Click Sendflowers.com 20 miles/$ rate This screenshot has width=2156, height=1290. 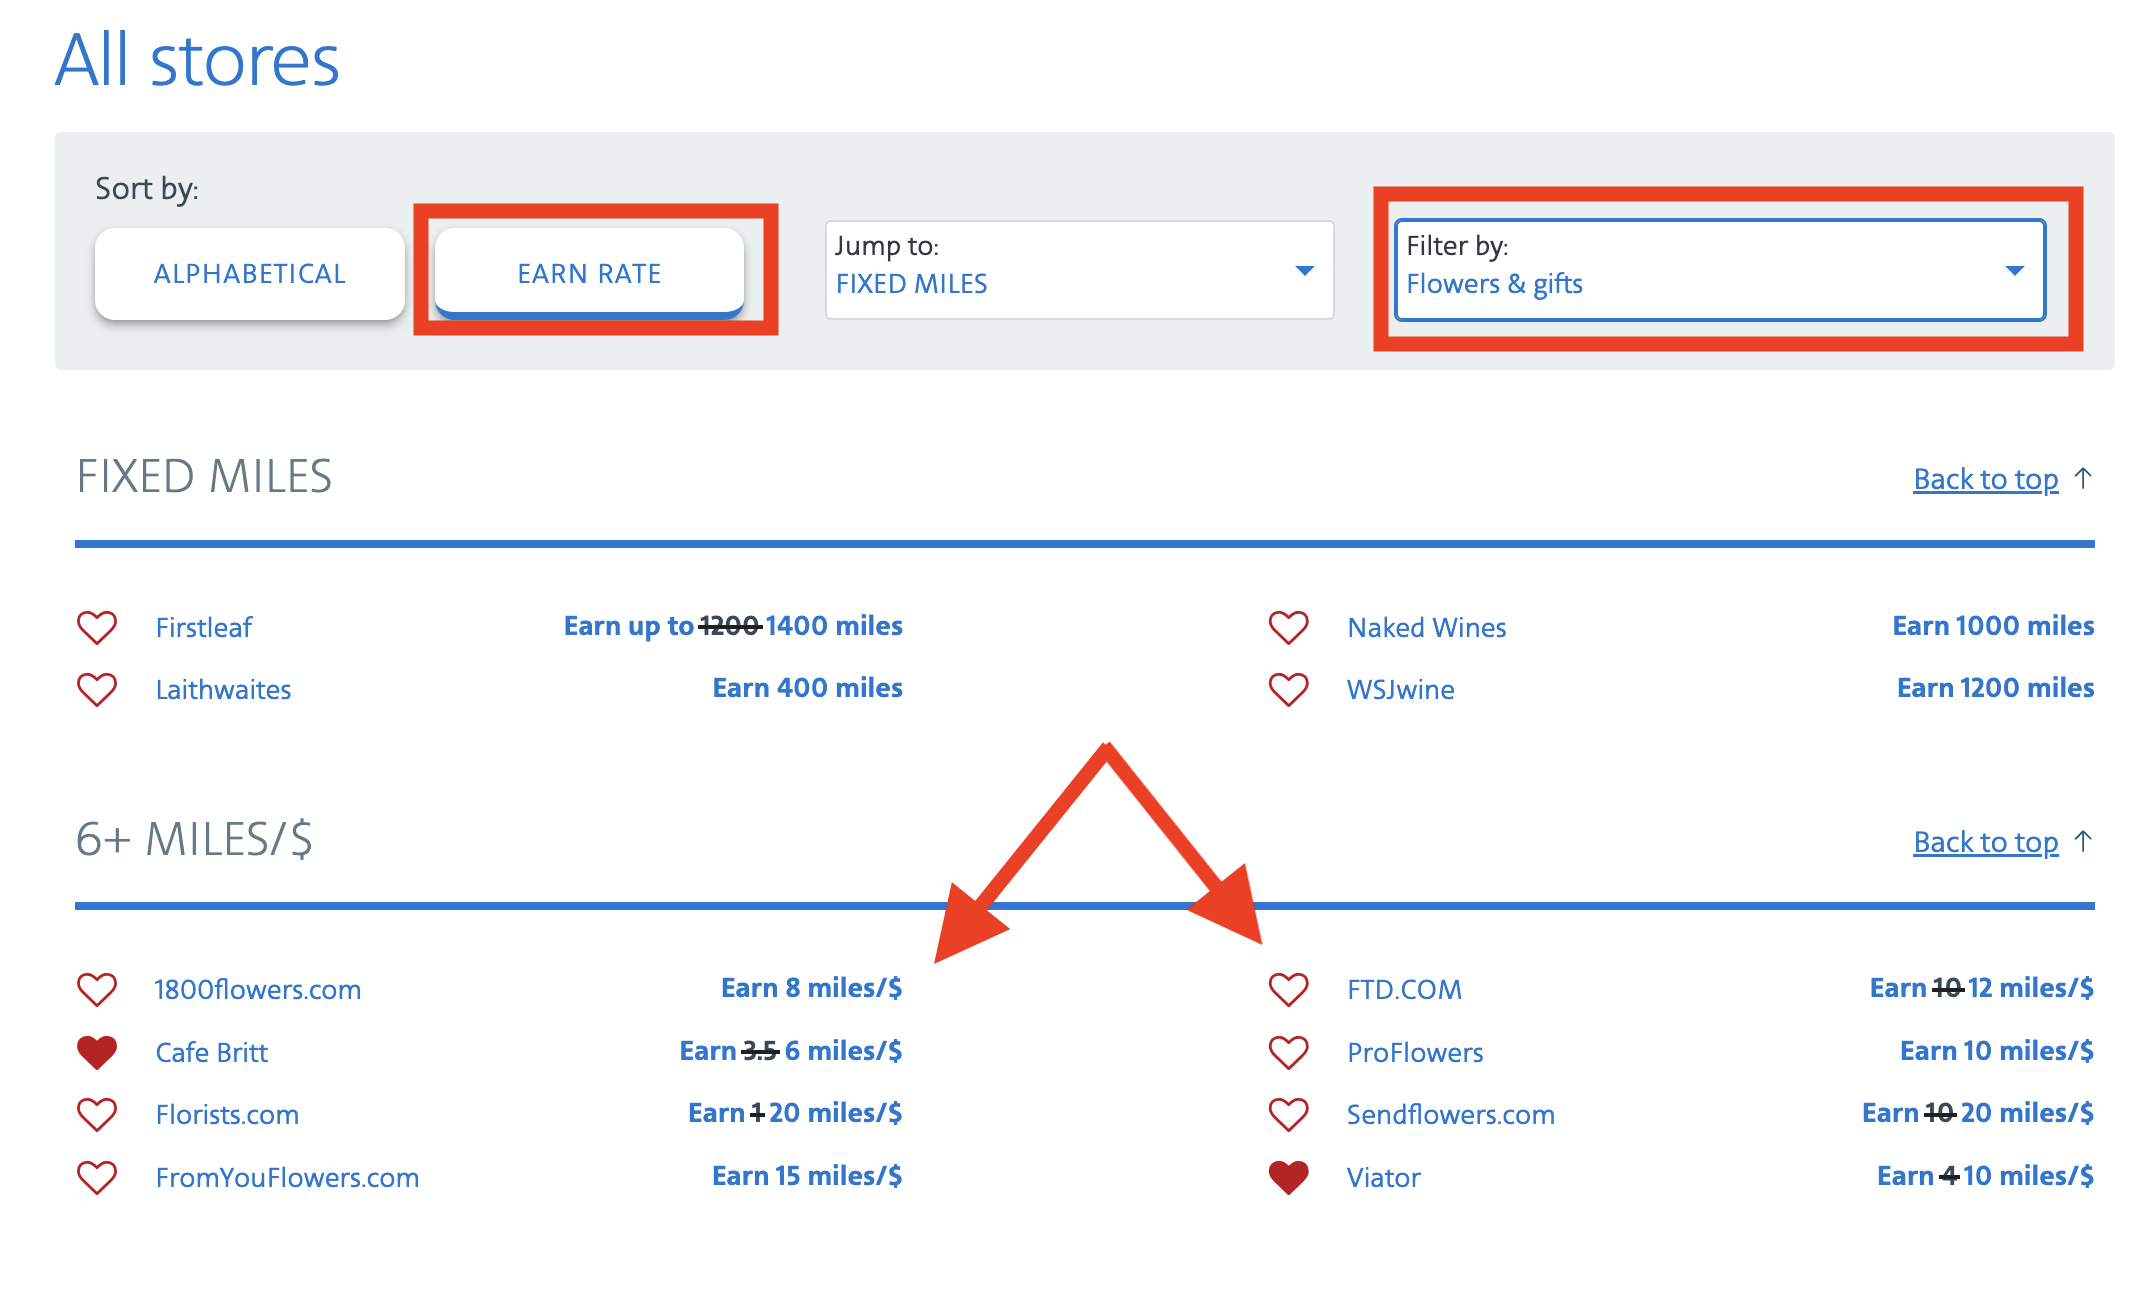pyautogui.click(x=1978, y=1113)
